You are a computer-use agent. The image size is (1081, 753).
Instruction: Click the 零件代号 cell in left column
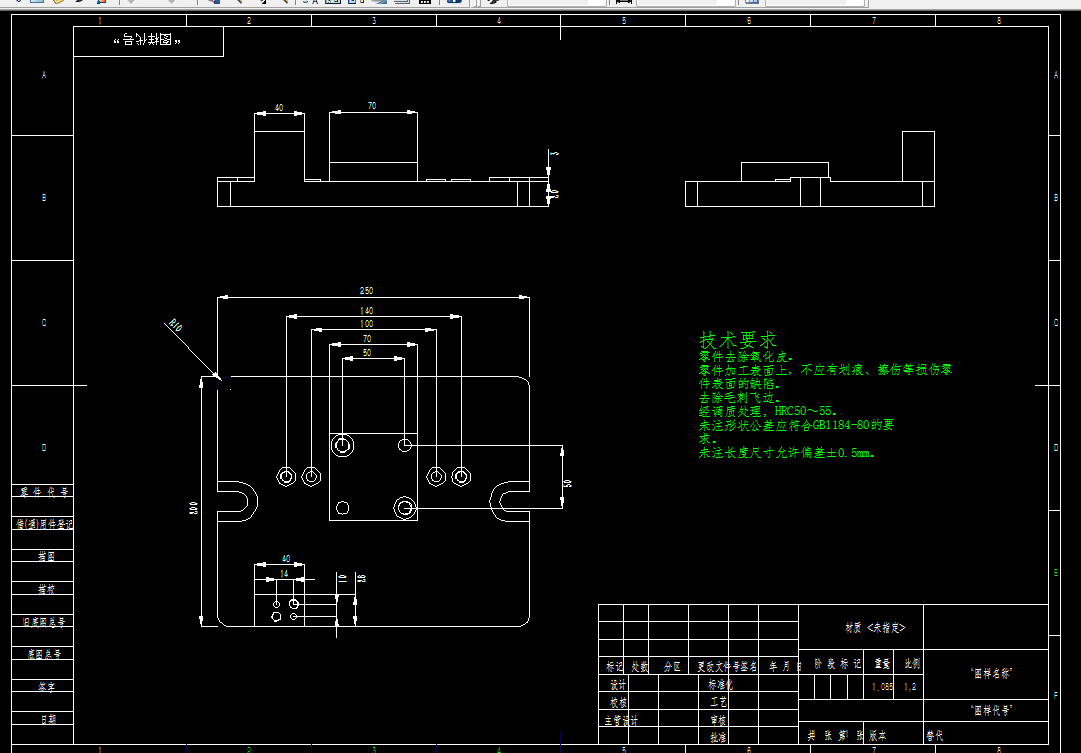point(44,492)
